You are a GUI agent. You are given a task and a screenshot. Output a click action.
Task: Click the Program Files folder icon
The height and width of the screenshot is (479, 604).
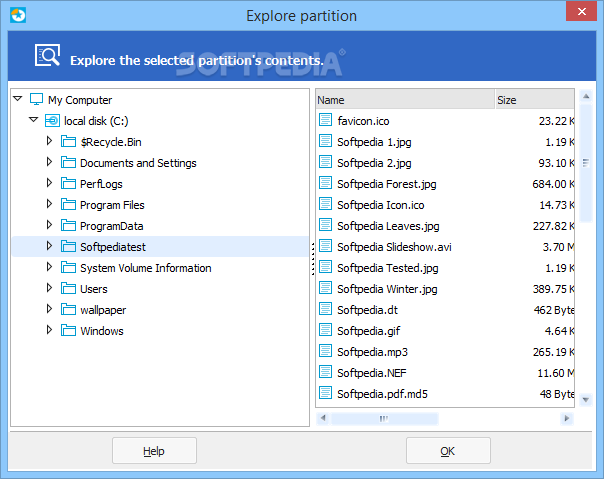(68, 205)
